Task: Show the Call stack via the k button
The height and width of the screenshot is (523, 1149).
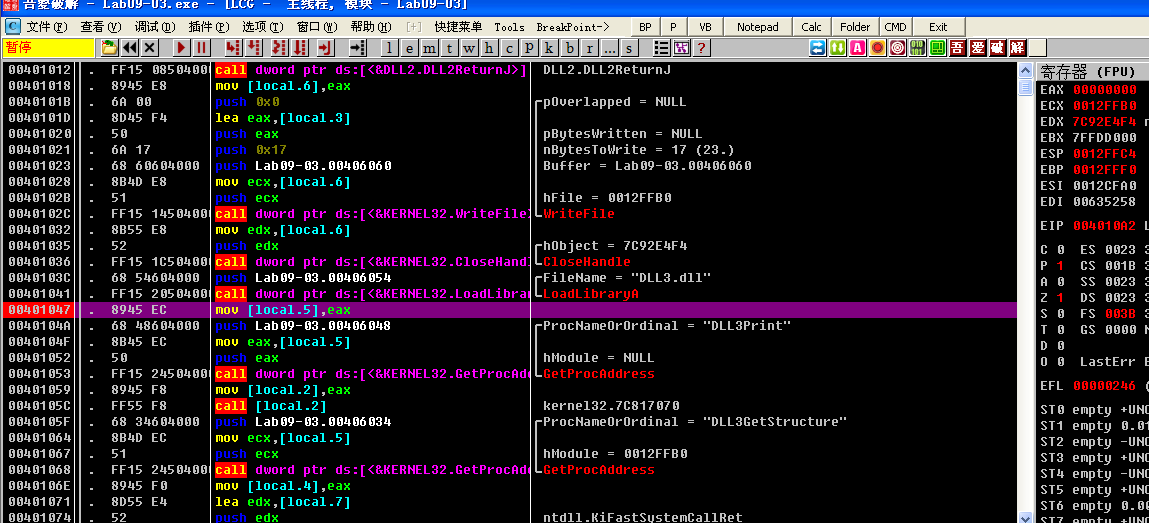Action: (x=548, y=48)
